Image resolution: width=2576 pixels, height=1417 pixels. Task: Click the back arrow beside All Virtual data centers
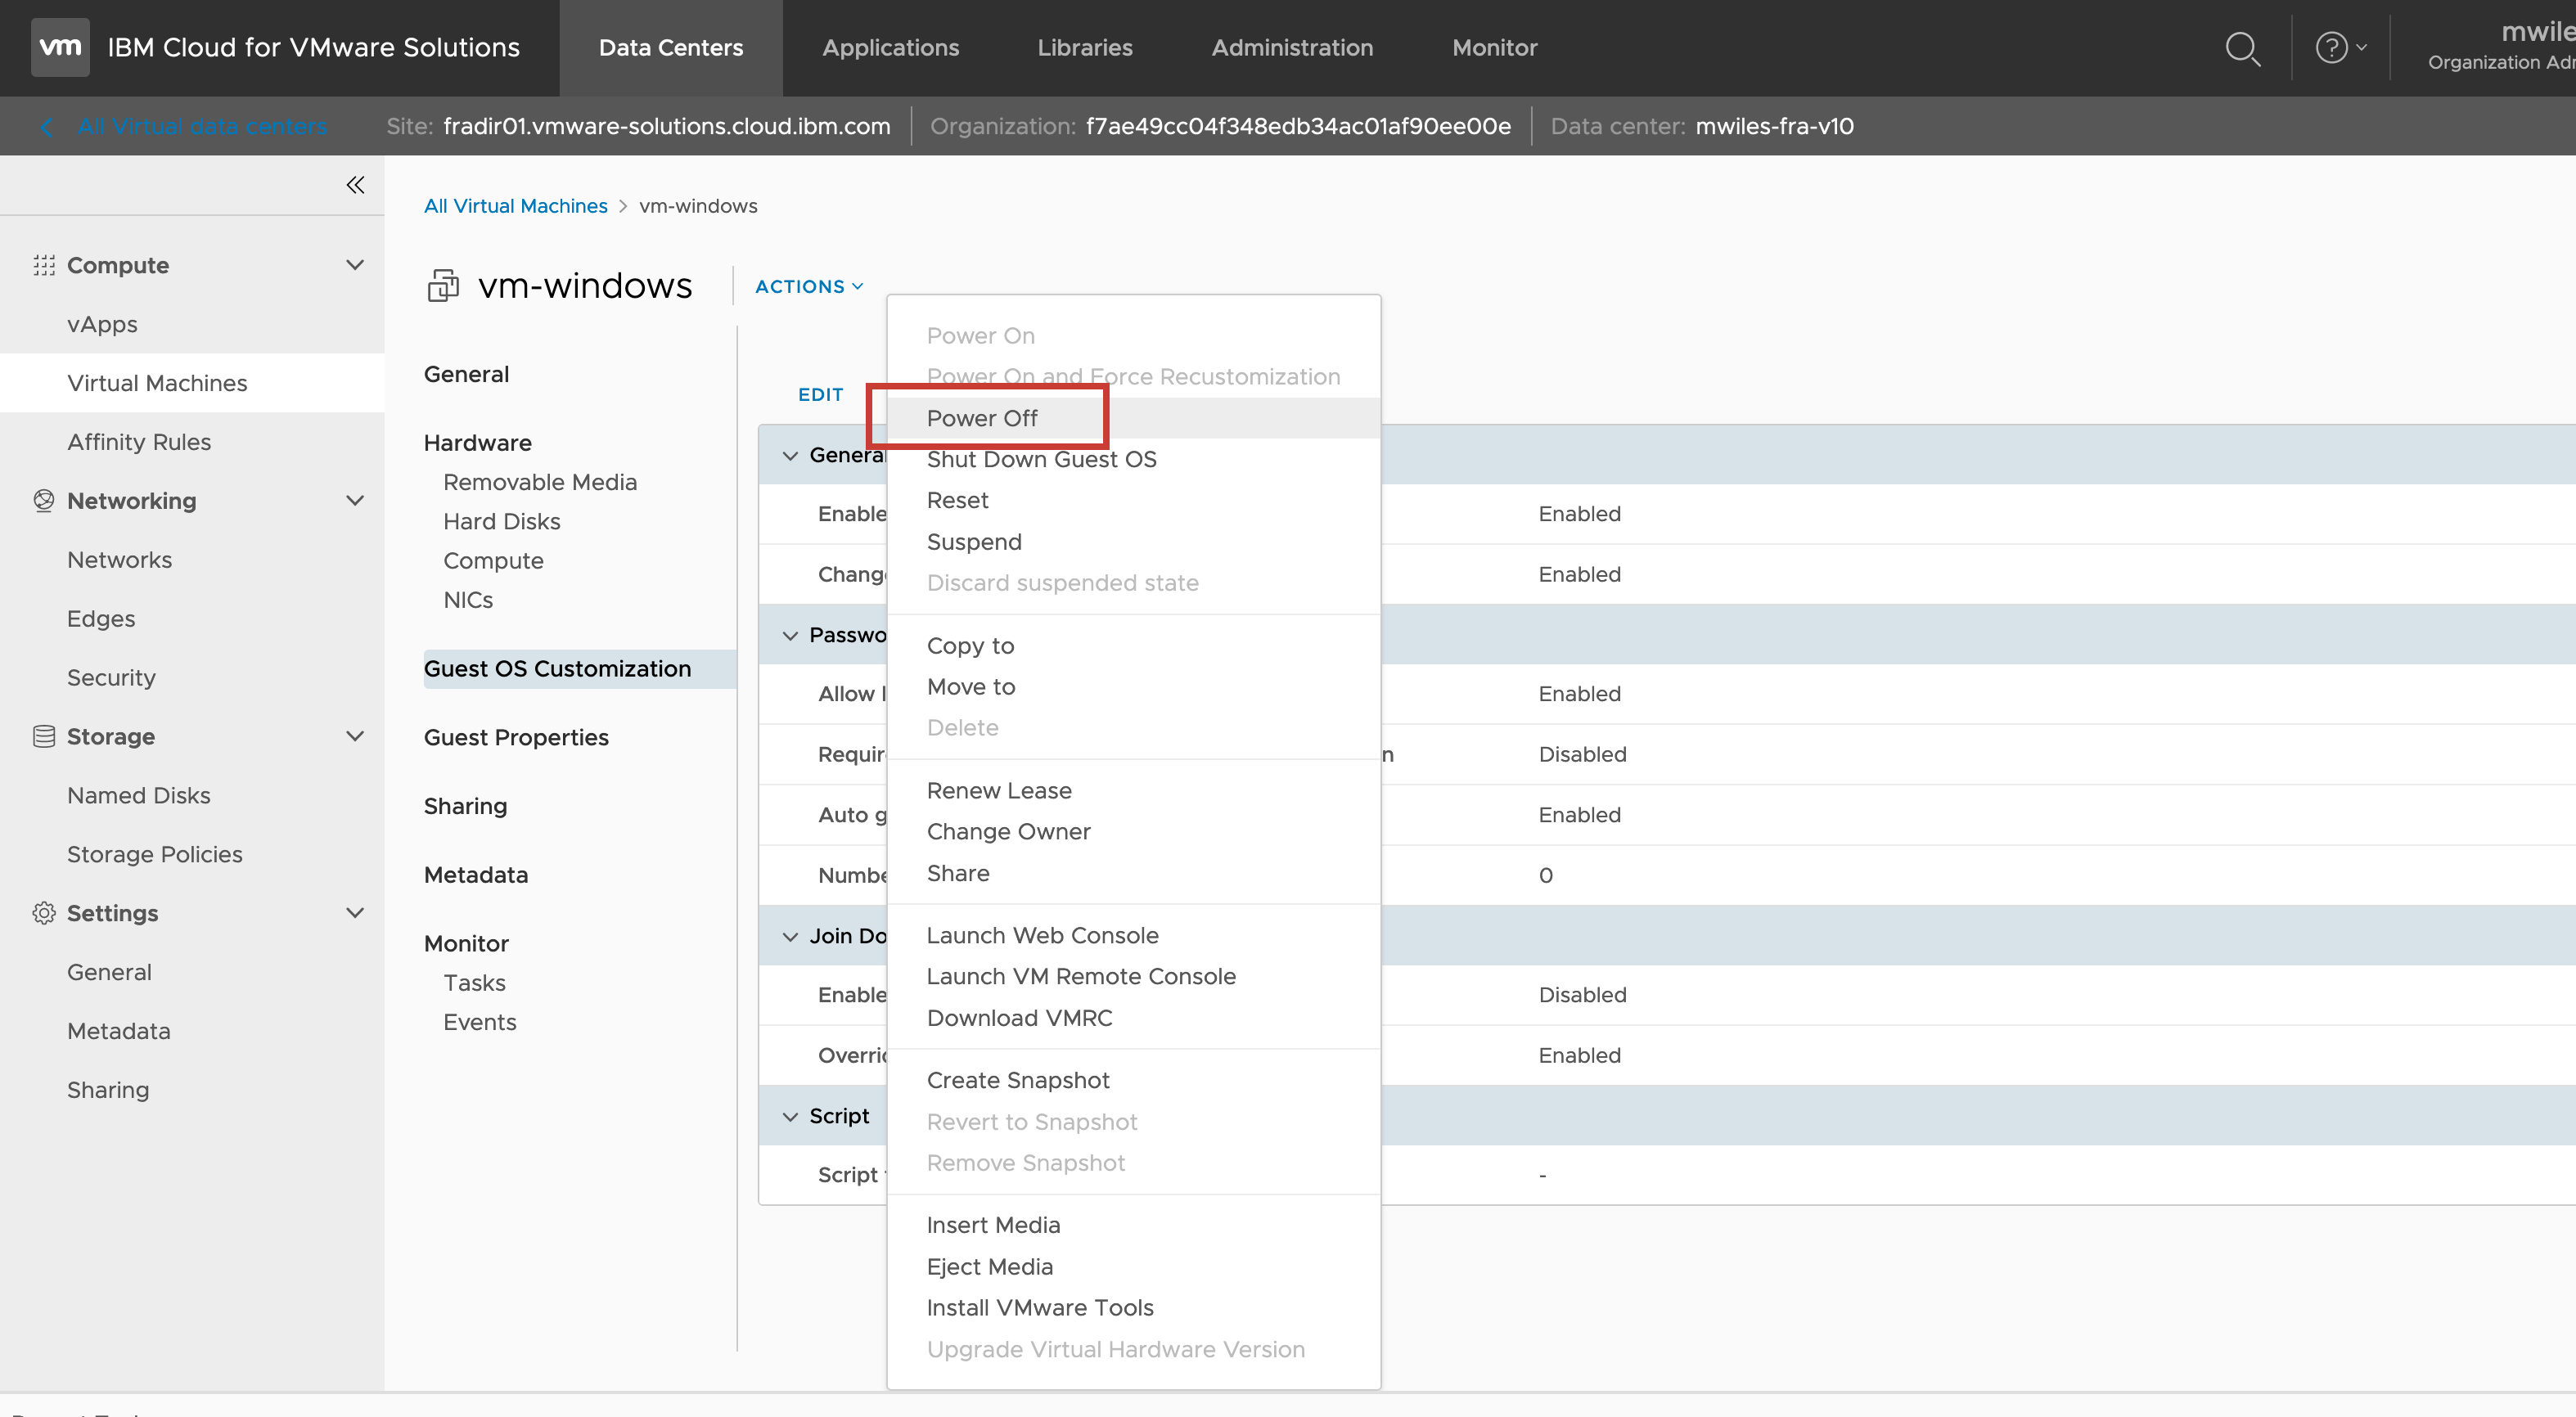46,126
